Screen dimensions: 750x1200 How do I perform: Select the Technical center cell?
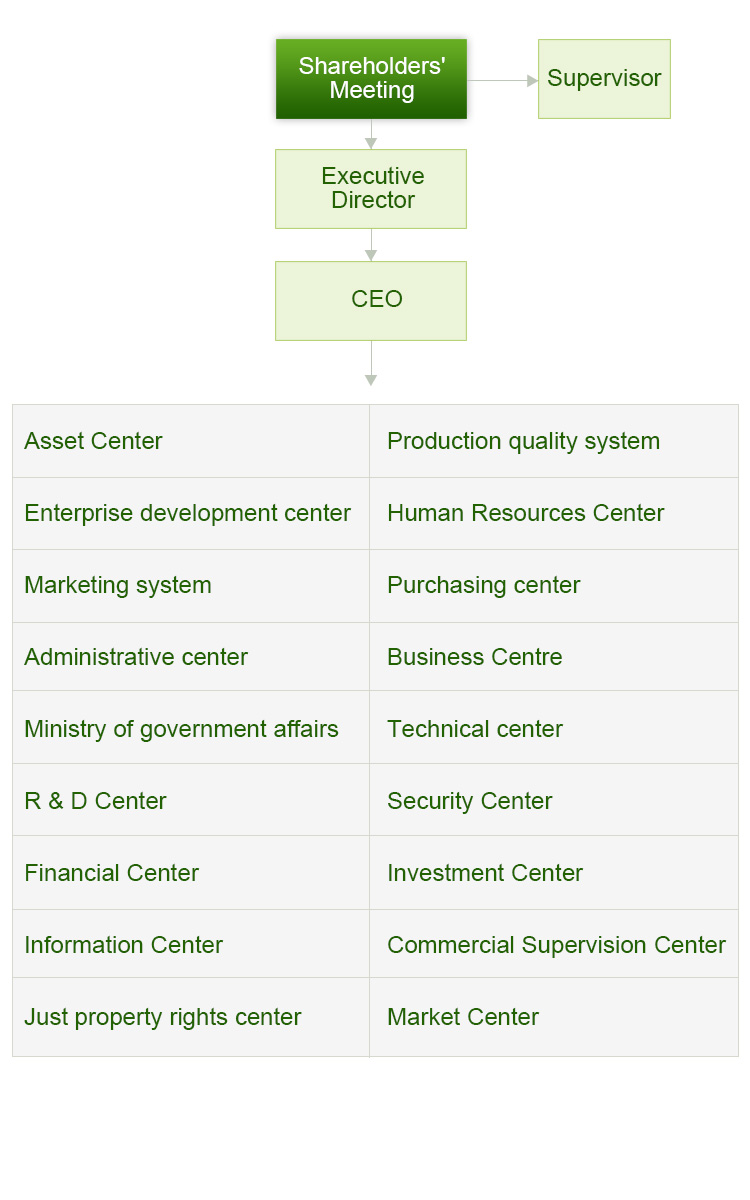(554, 728)
